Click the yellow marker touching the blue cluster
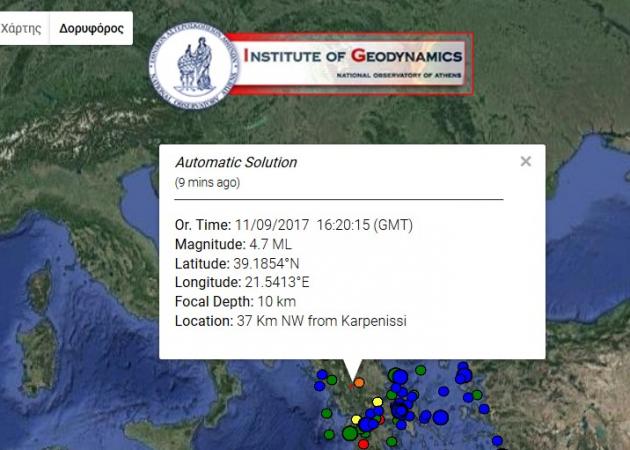The width and height of the screenshot is (630, 450). point(356,419)
